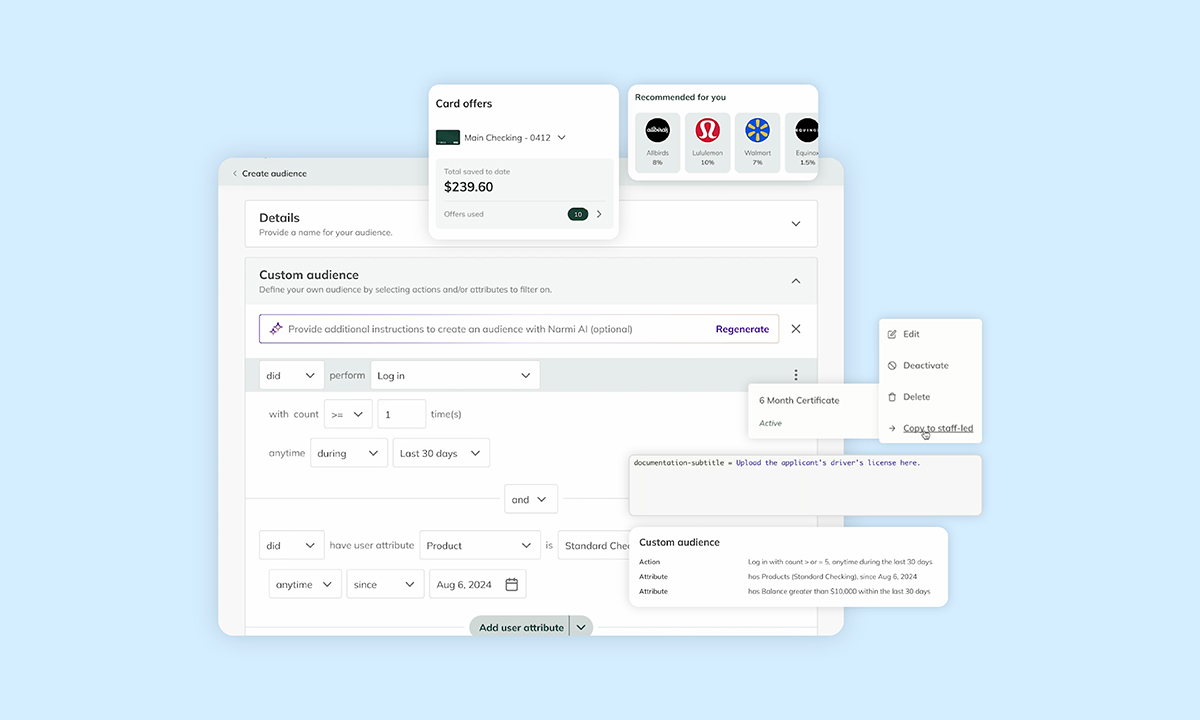Select the Equinox offer logo

(806, 130)
